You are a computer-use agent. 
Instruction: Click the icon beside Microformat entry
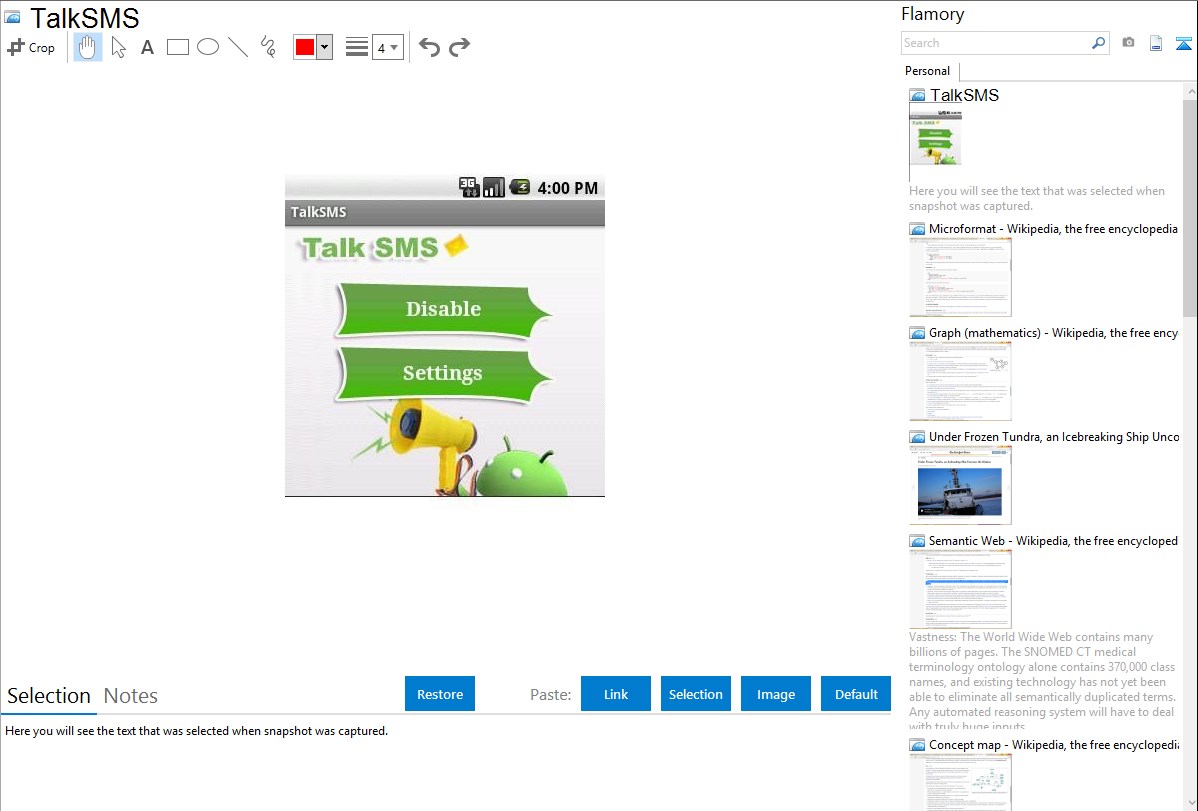pos(917,229)
